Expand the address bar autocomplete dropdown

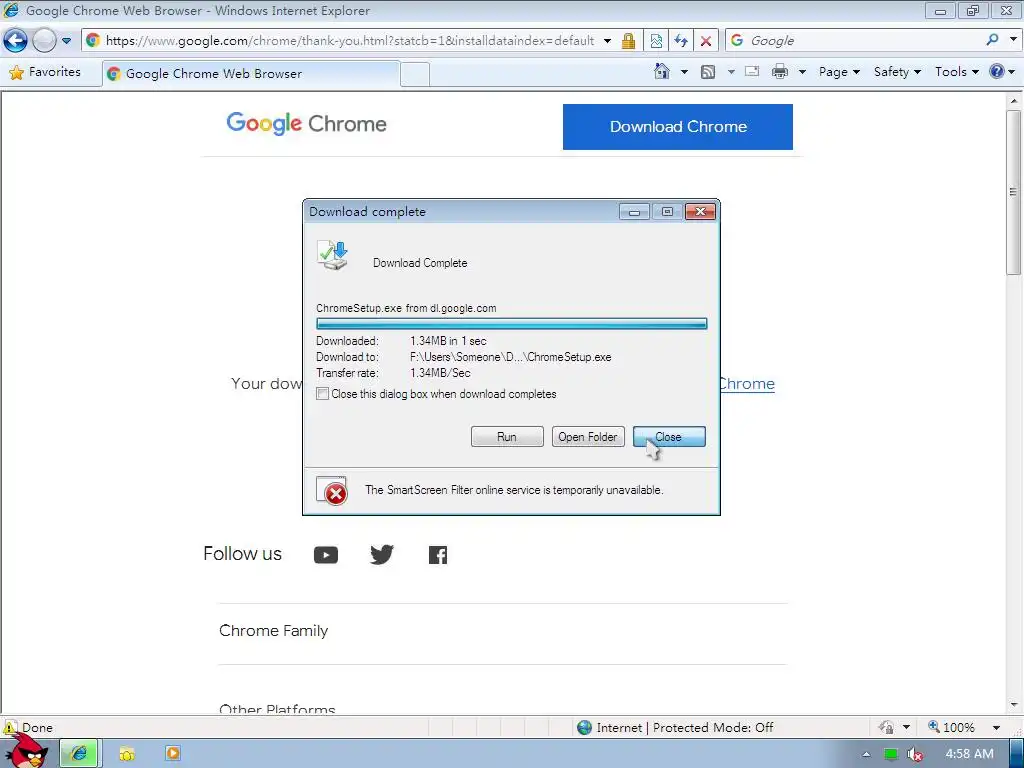point(607,40)
